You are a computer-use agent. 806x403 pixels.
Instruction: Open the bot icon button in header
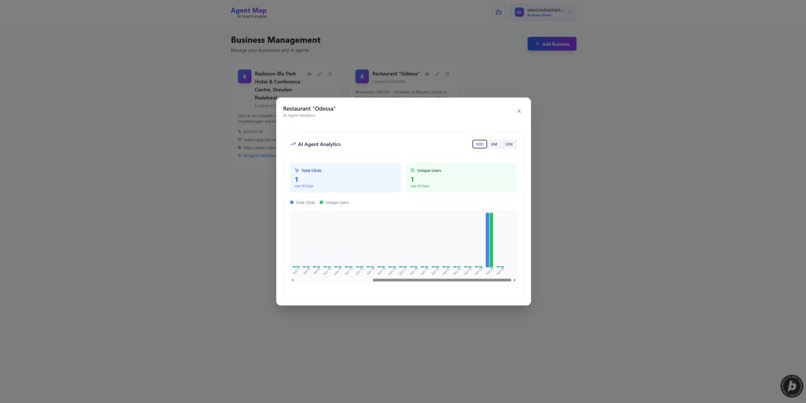[498, 12]
